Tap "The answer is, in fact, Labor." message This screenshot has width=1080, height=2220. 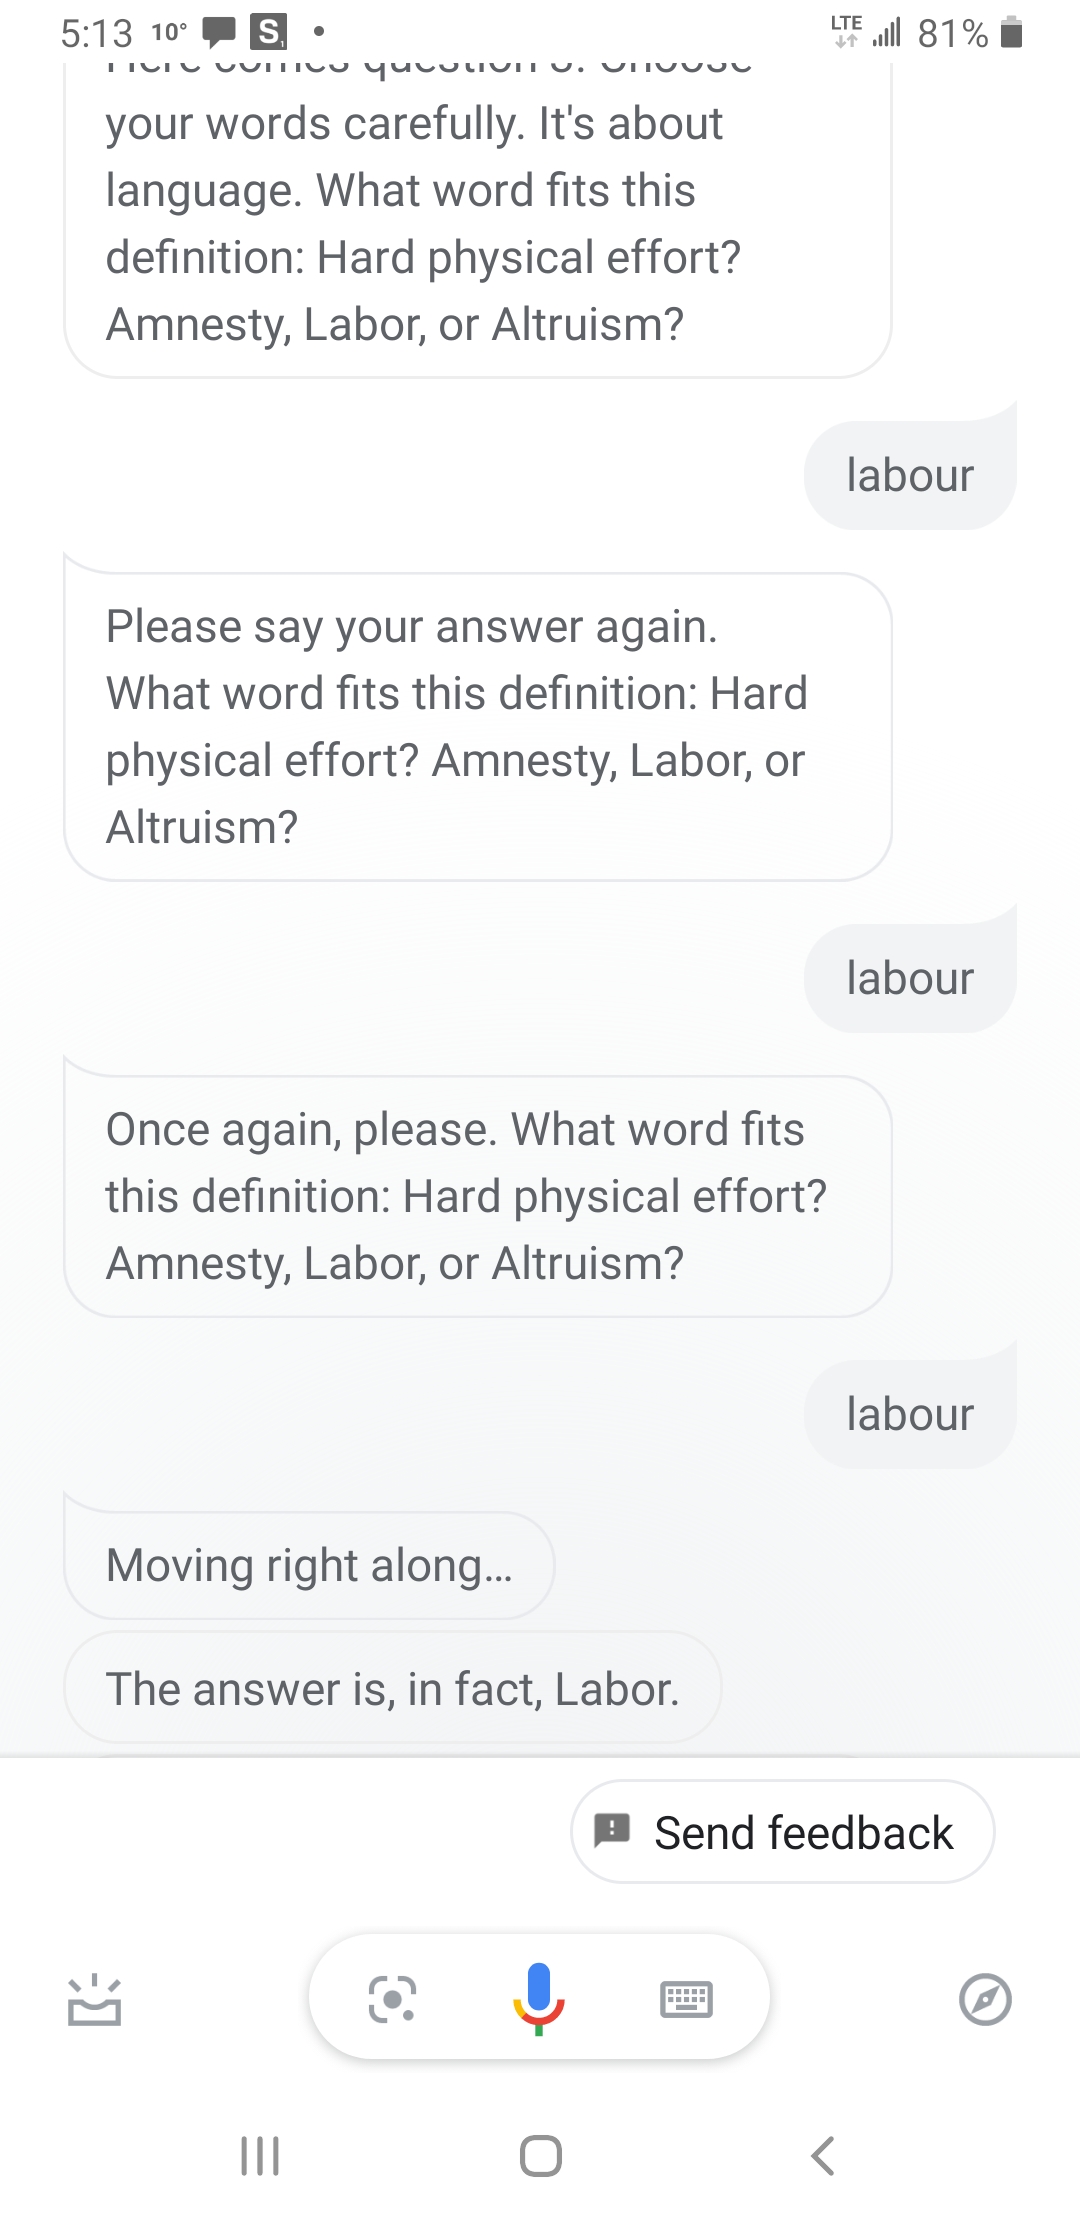click(392, 1689)
